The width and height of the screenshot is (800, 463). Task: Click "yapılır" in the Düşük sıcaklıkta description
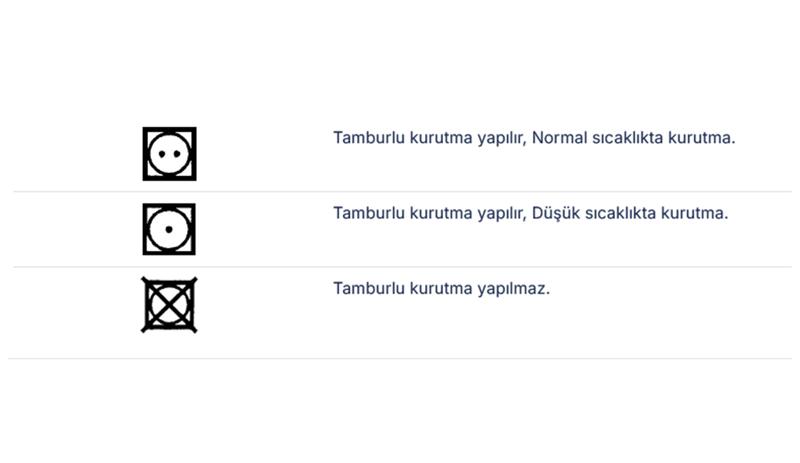coord(501,213)
